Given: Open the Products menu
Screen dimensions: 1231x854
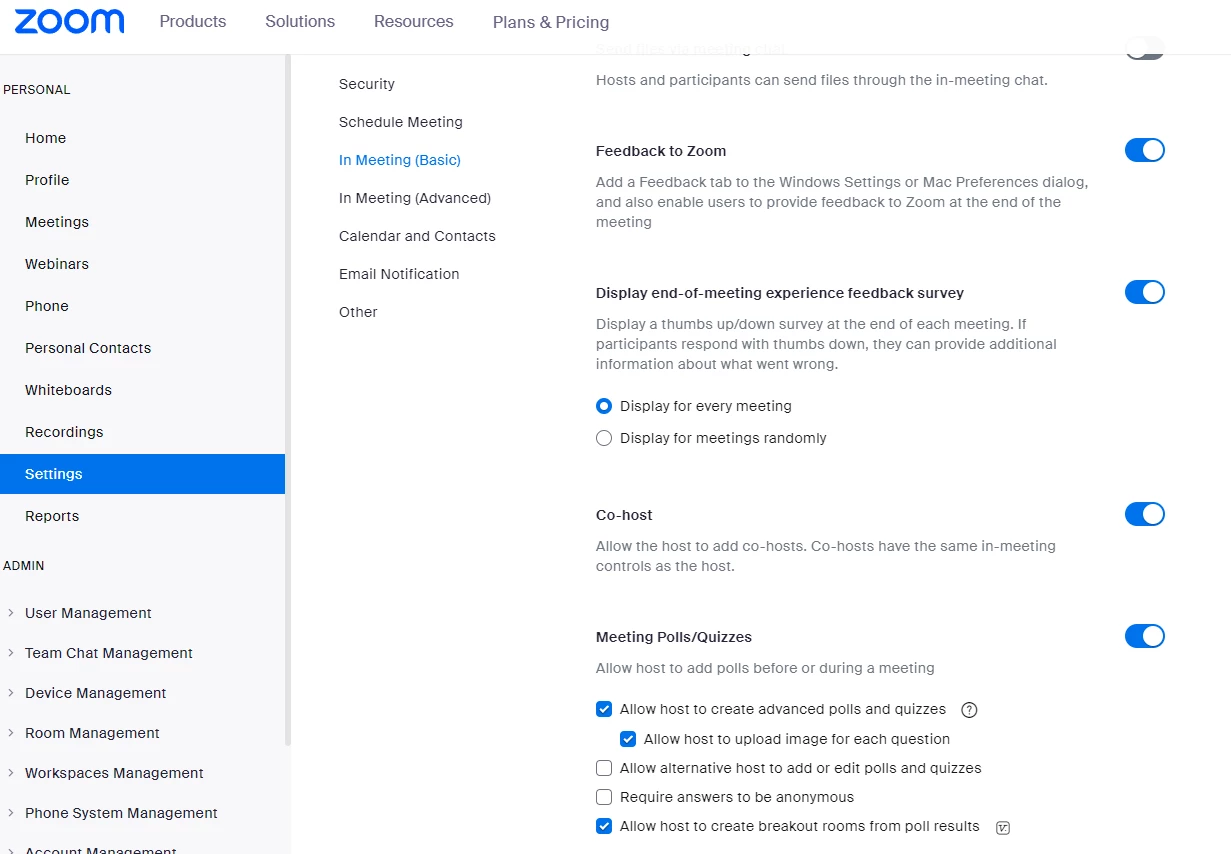Looking at the screenshot, I should (x=193, y=21).
